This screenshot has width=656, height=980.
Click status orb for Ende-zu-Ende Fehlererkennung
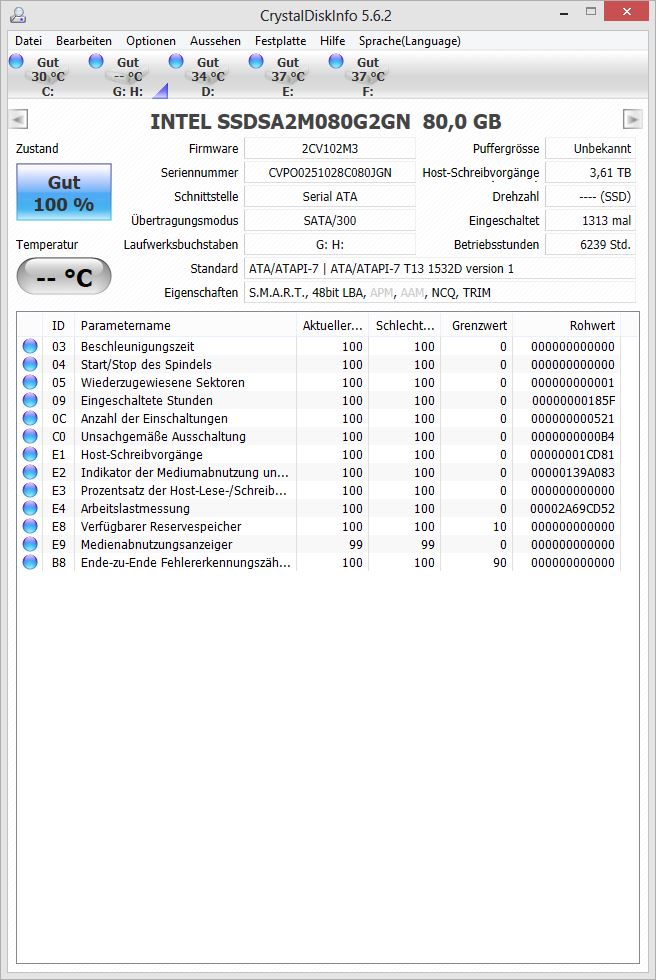pos(30,562)
